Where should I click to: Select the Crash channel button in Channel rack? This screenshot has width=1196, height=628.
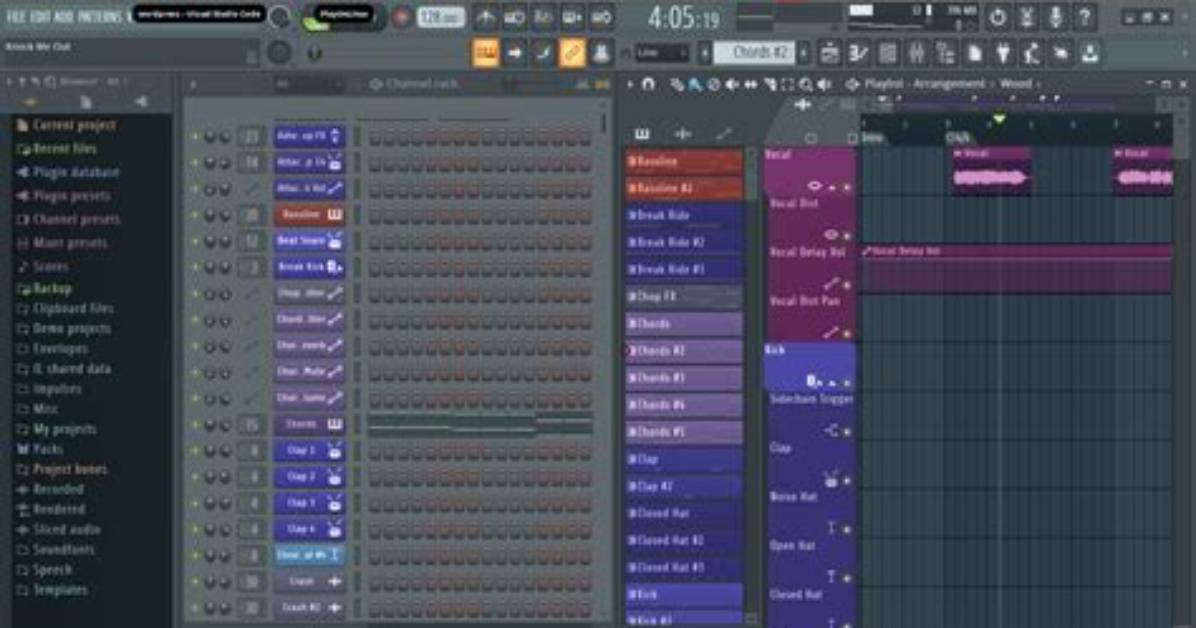(x=309, y=582)
